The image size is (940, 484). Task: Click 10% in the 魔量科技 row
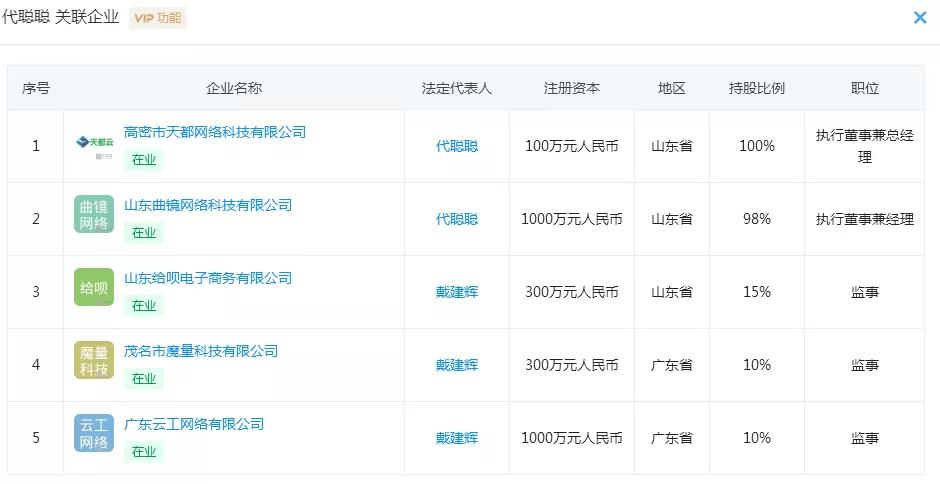[757, 365]
